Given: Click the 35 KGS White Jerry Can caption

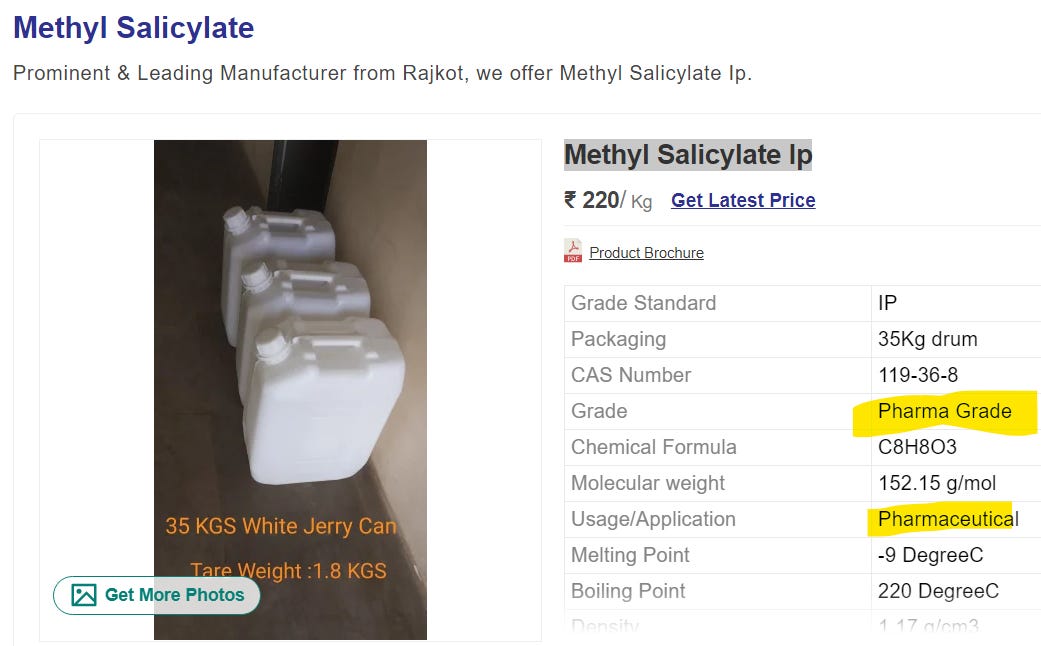Looking at the screenshot, I should point(281,526).
